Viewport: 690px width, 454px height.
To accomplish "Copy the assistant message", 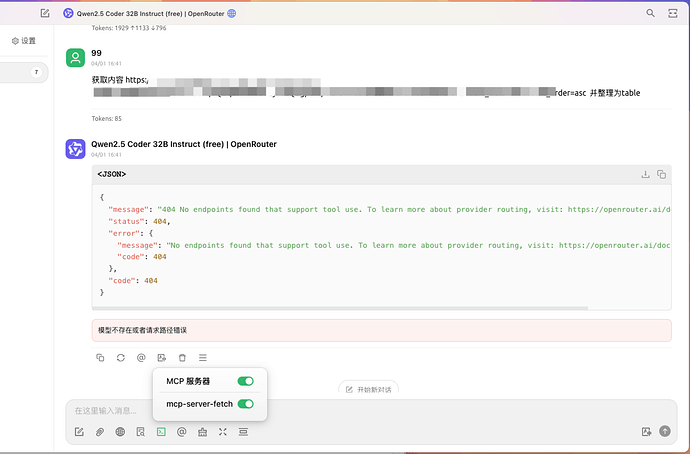I will point(100,358).
